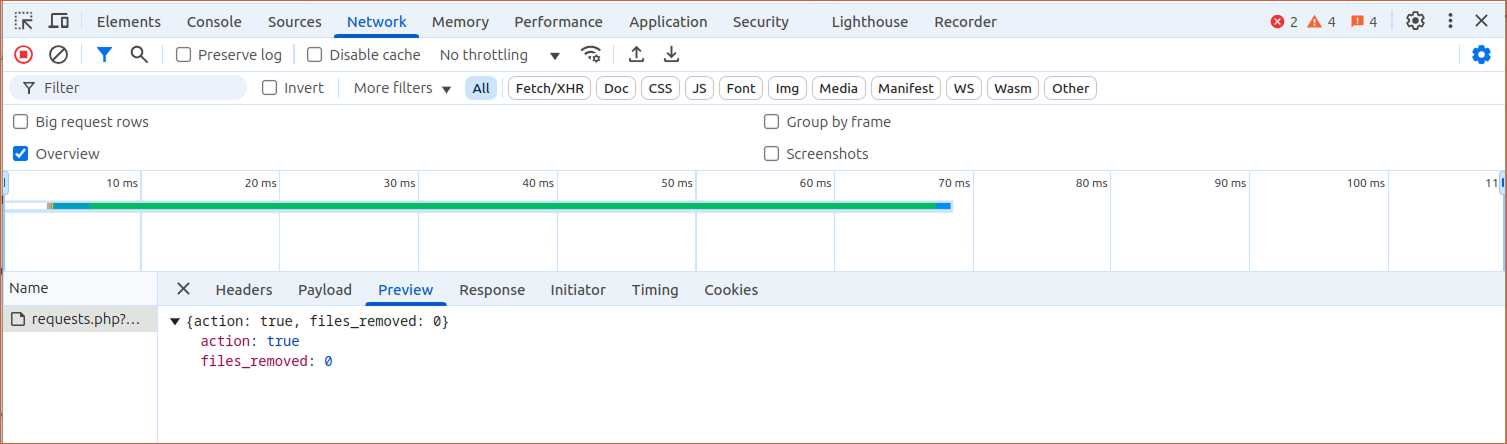Collapse the JSON response object tree
This screenshot has width=1507, height=444.
(x=175, y=322)
